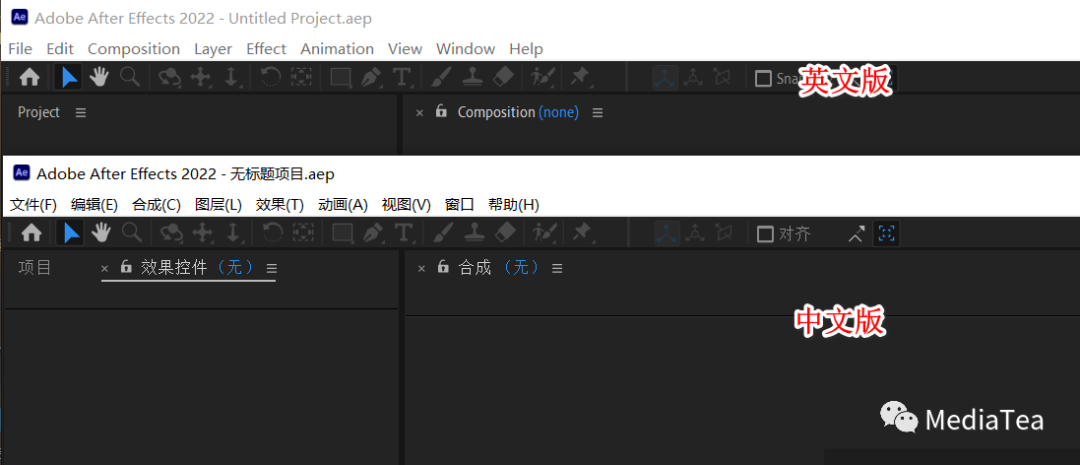Select Pan Behind anchor tool in English version
This screenshot has height=465, width=1080.
(x=301, y=78)
